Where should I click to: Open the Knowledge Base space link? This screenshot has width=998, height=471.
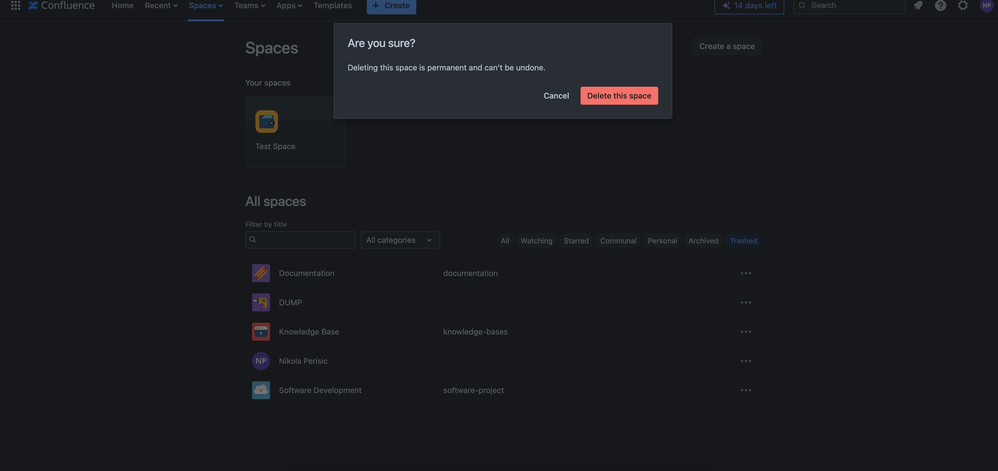pyautogui.click(x=309, y=332)
